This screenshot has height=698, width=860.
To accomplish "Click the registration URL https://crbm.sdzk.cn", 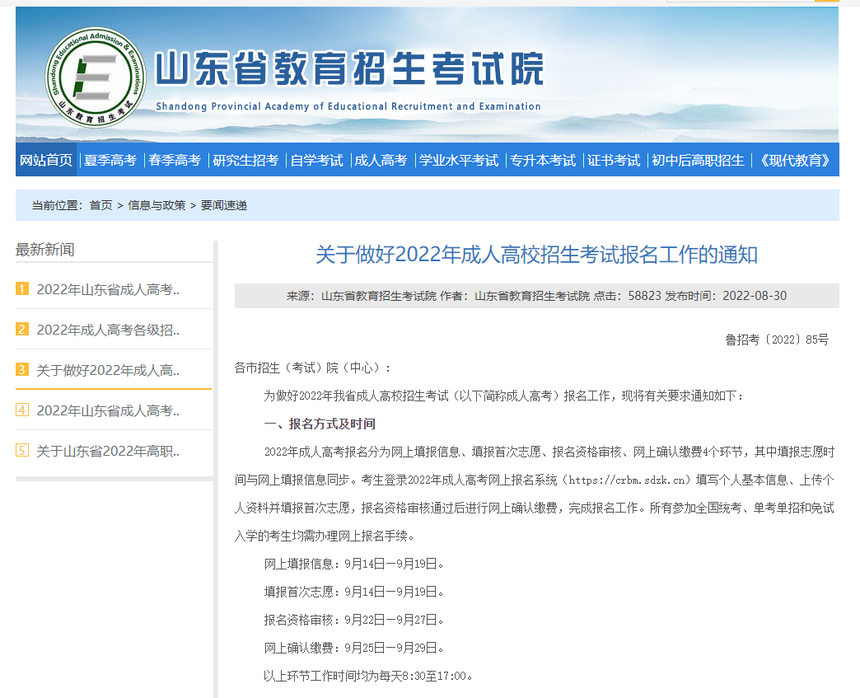I will point(627,480).
